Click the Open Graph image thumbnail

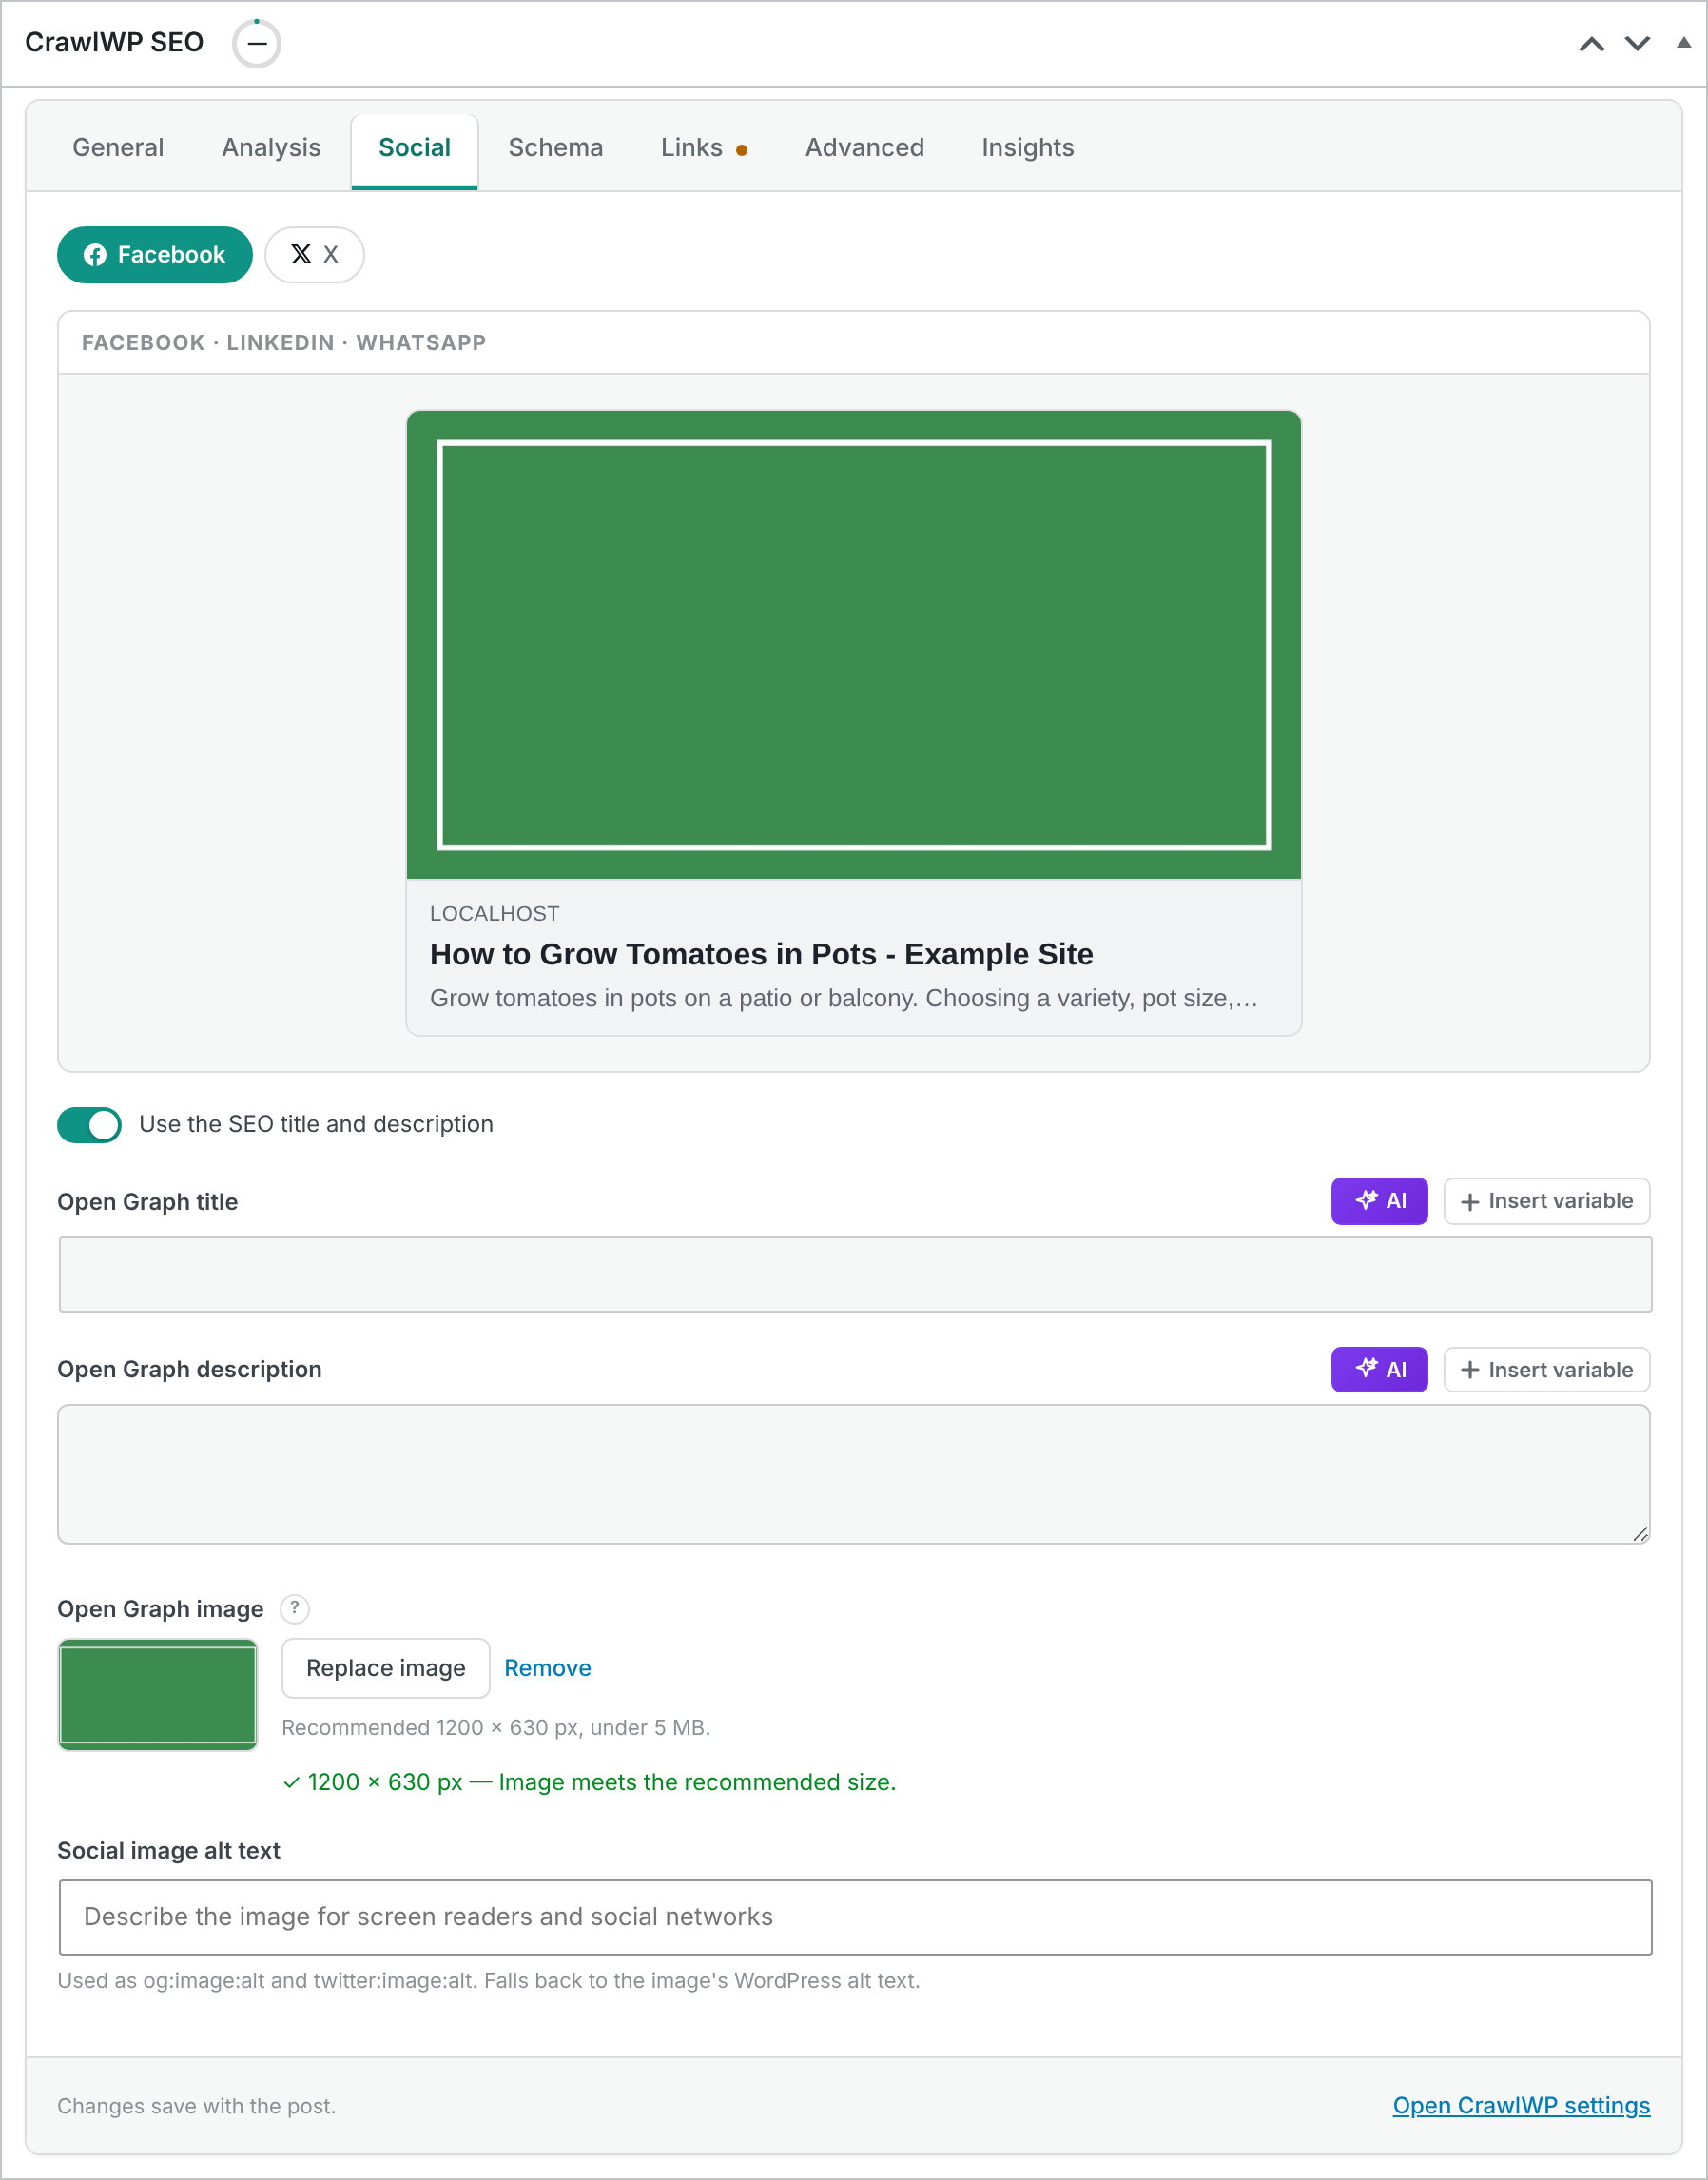coord(157,1695)
